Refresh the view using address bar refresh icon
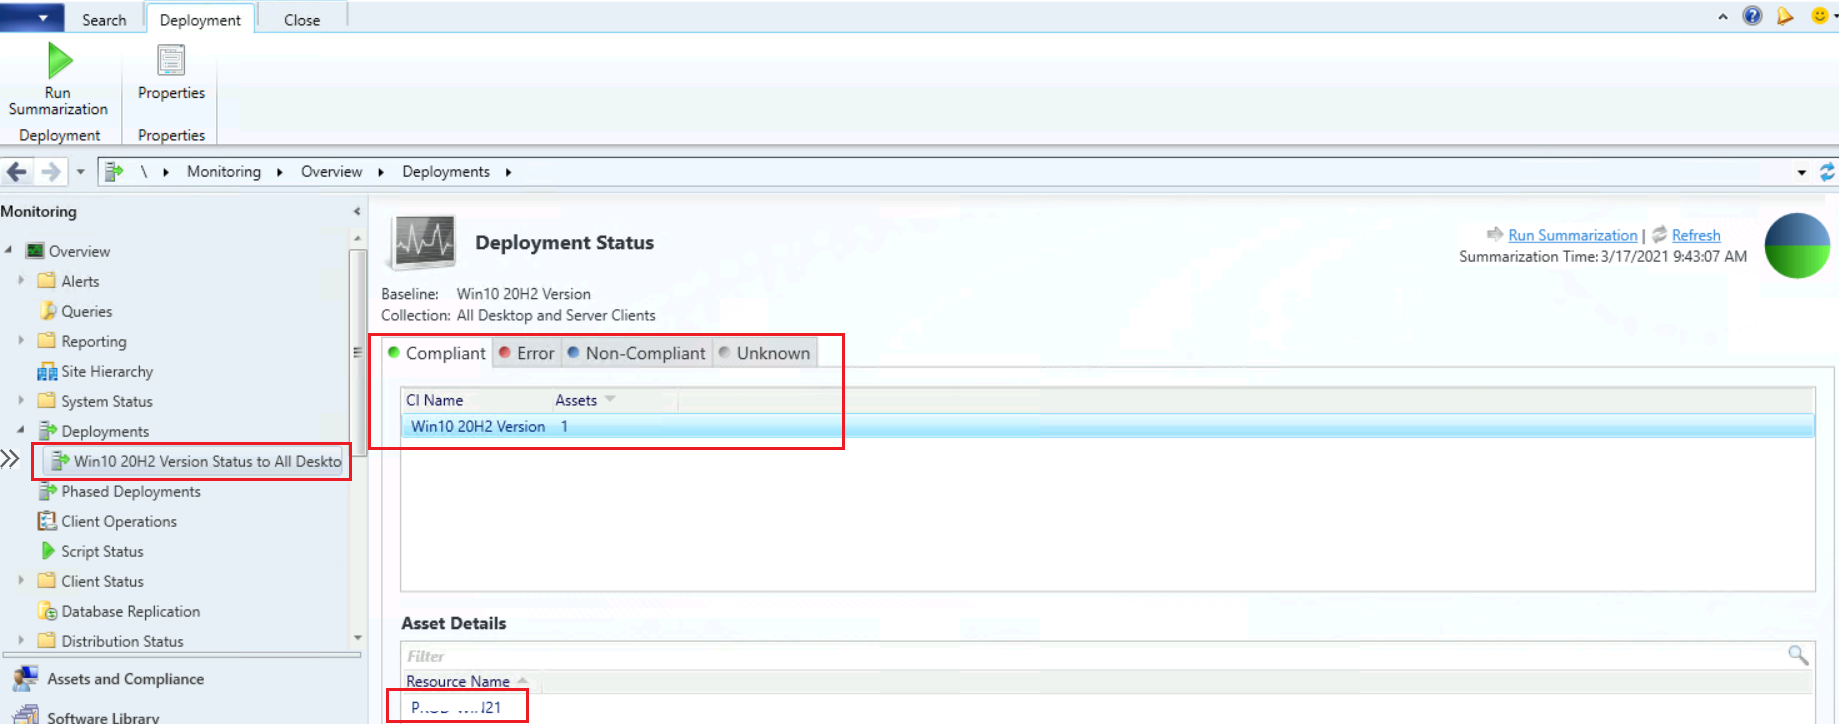The width and height of the screenshot is (1839, 724). 1827,172
